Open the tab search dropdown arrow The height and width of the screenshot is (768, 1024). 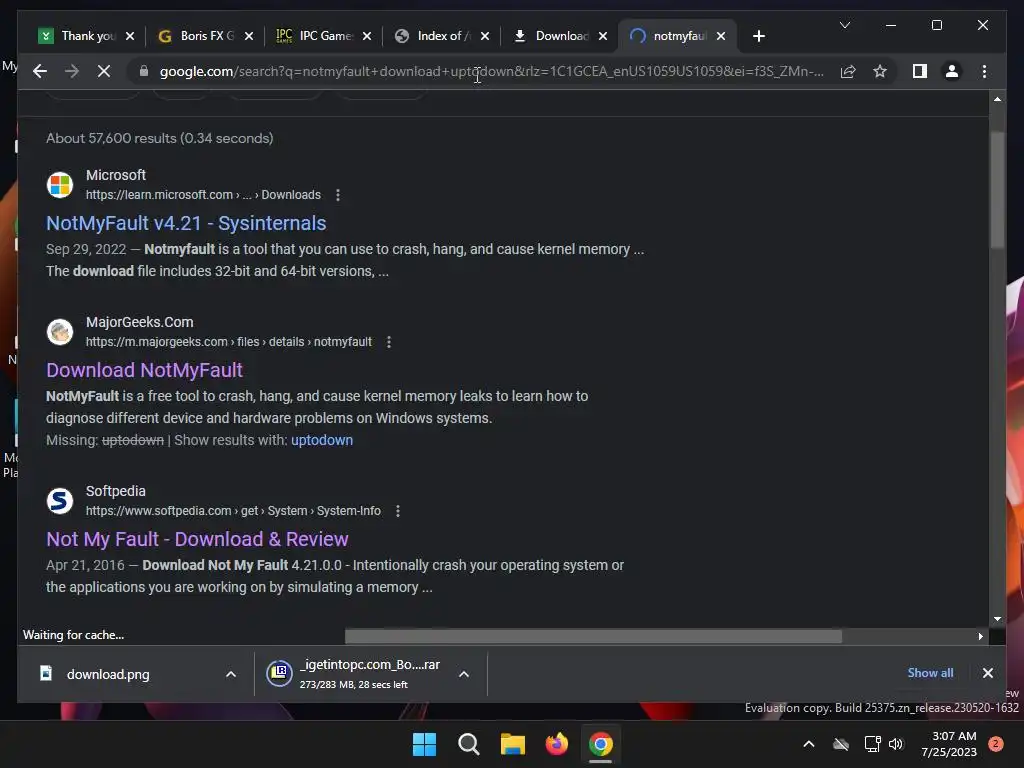[x=844, y=25]
